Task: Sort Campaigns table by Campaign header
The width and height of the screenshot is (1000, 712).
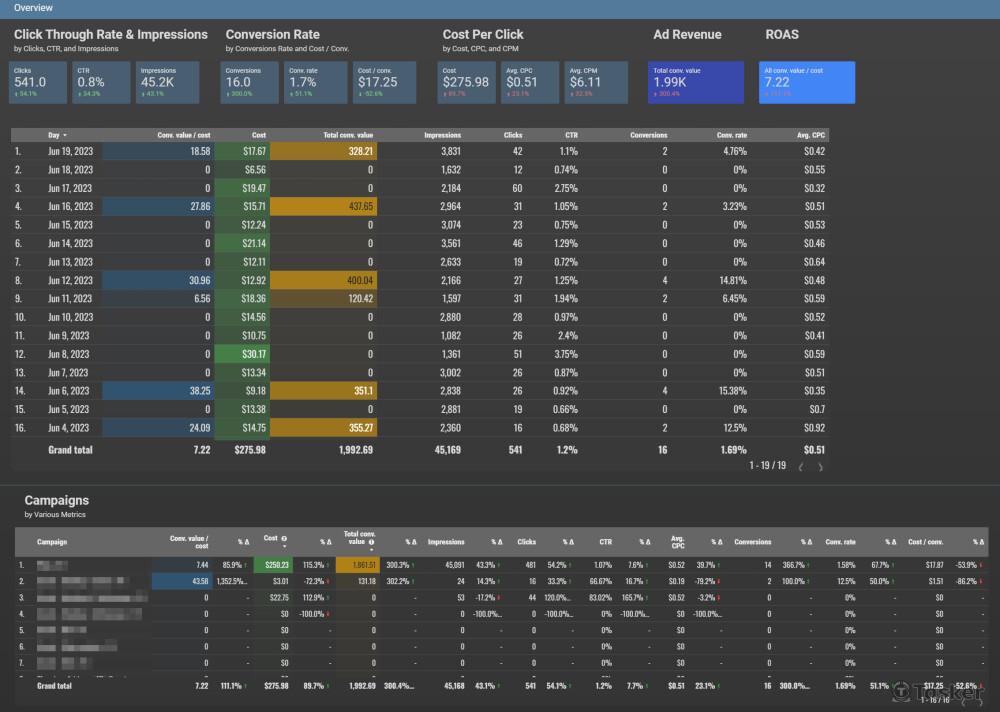Action: click(53, 542)
